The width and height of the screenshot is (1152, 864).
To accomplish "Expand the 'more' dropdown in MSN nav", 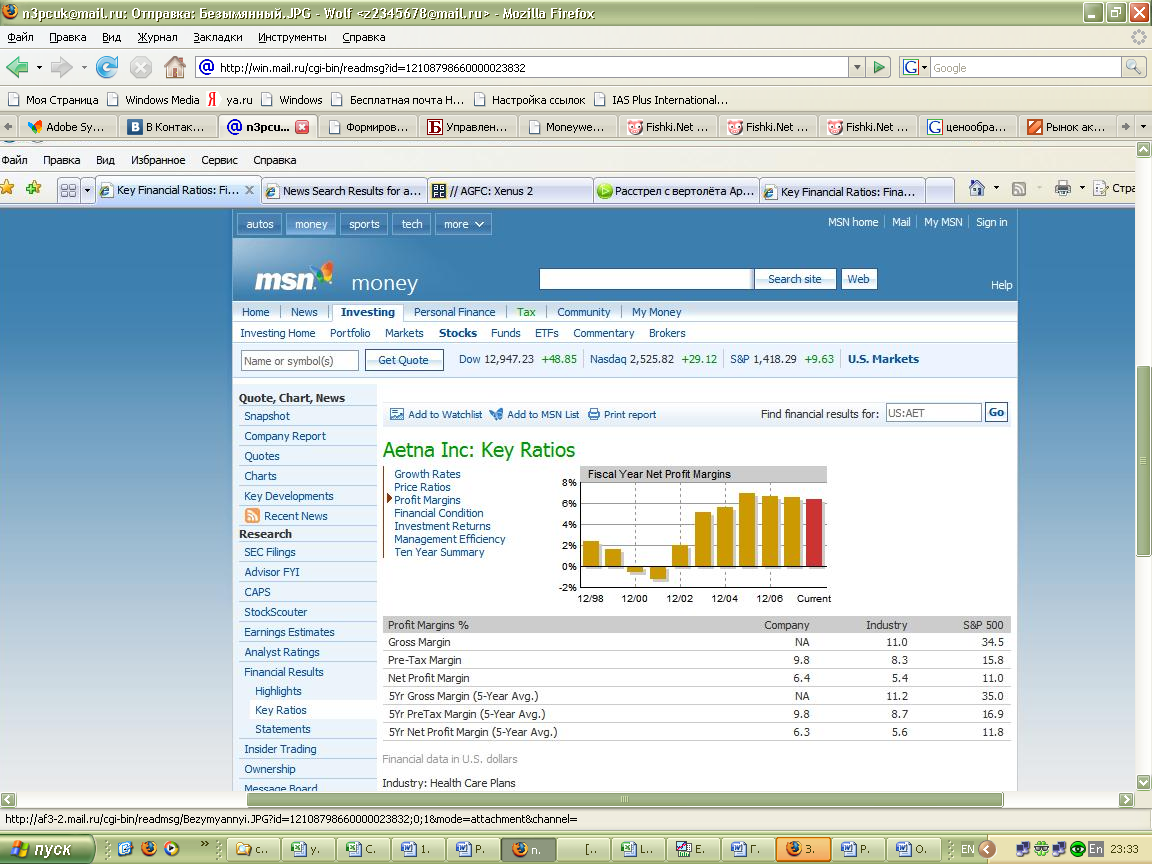I will tap(463, 224).
